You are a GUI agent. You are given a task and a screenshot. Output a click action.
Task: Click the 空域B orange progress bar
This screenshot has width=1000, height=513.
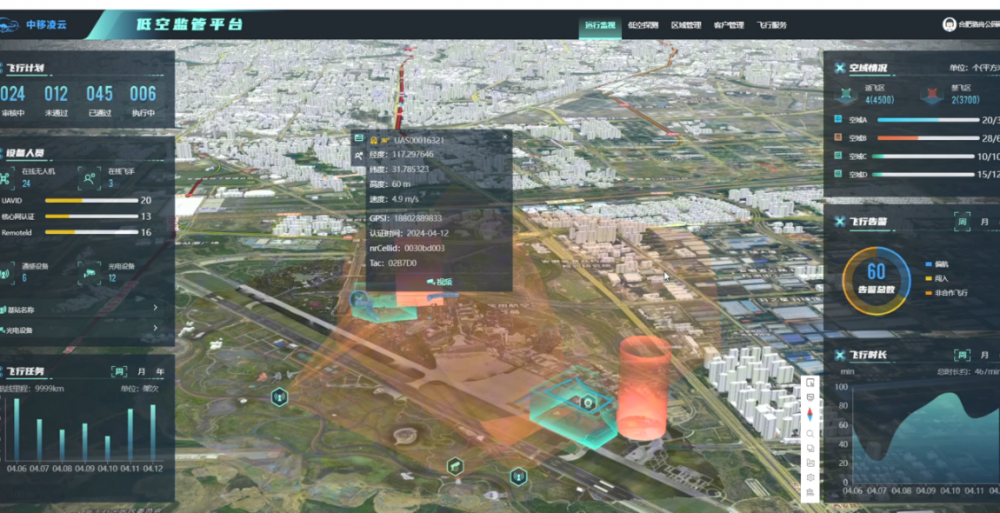[910, 138]
